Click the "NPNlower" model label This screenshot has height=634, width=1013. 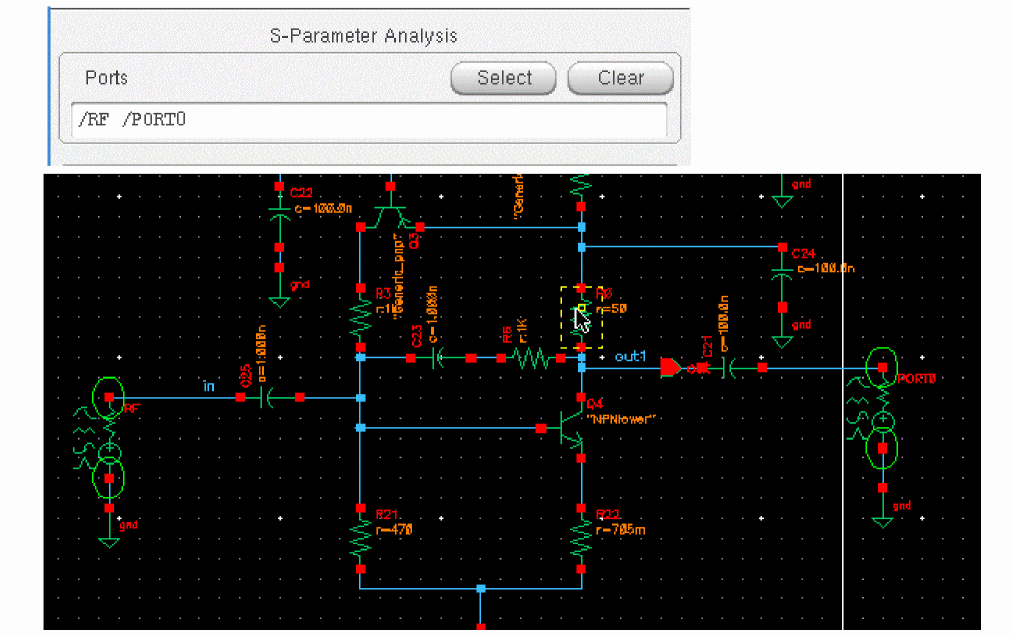pyautogui.click(x=621, y=419)
